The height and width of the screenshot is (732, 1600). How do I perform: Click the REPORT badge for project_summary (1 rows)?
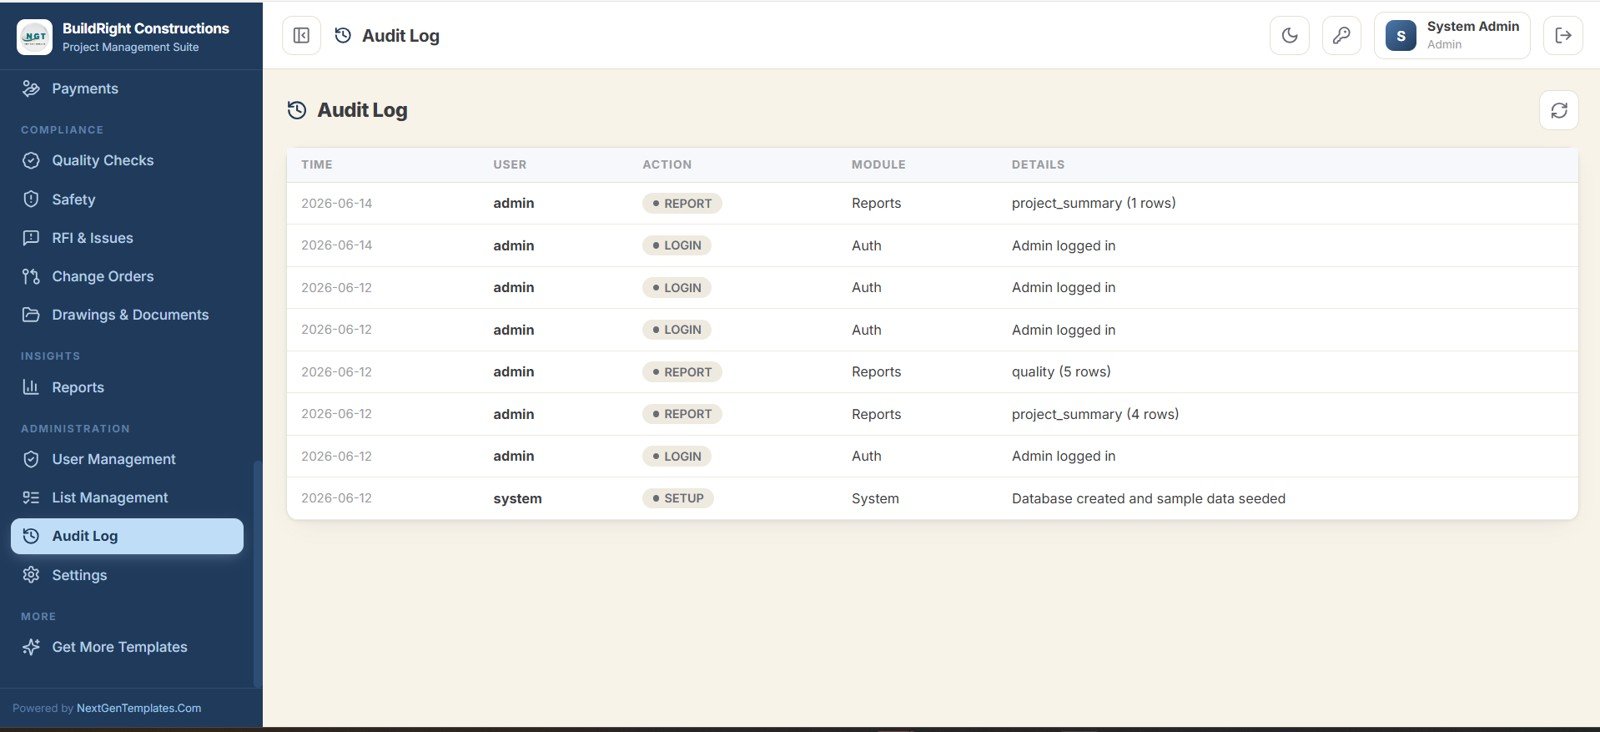pos(682,203)
